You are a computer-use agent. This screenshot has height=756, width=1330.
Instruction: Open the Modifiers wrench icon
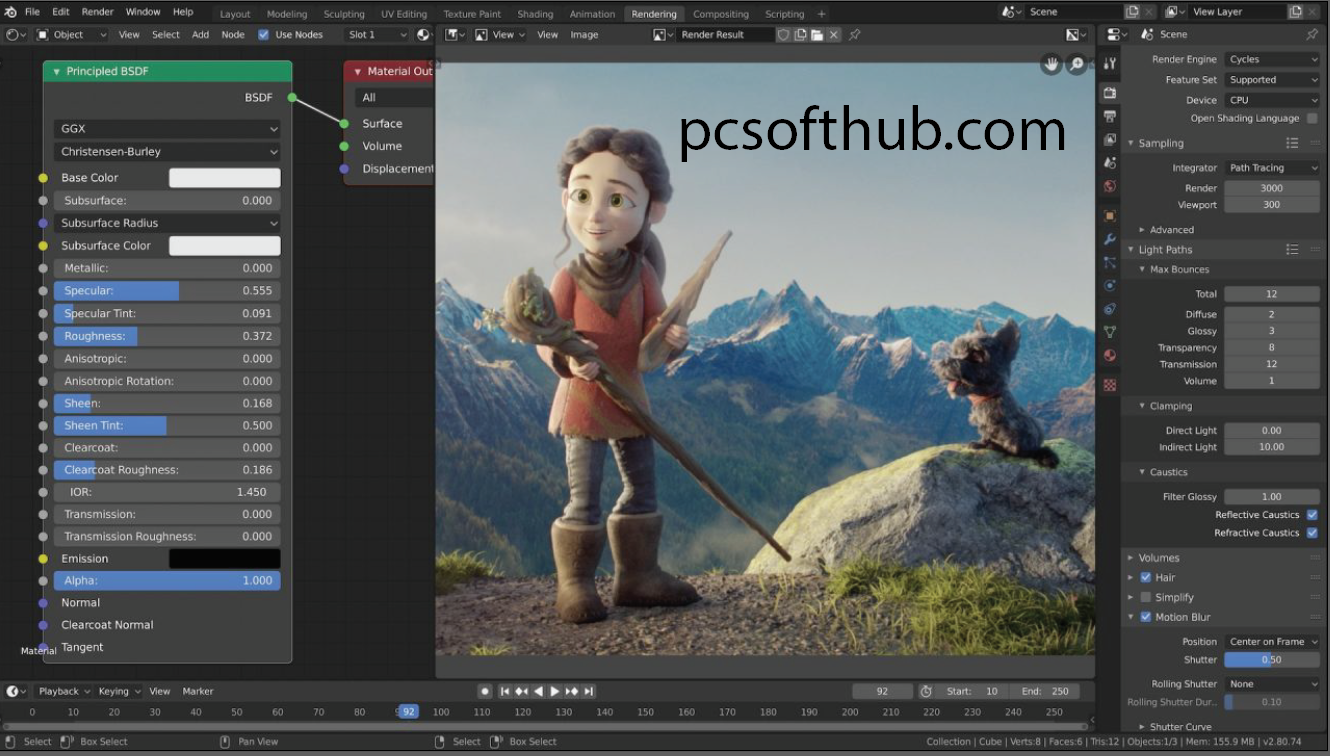point(1109,239)
